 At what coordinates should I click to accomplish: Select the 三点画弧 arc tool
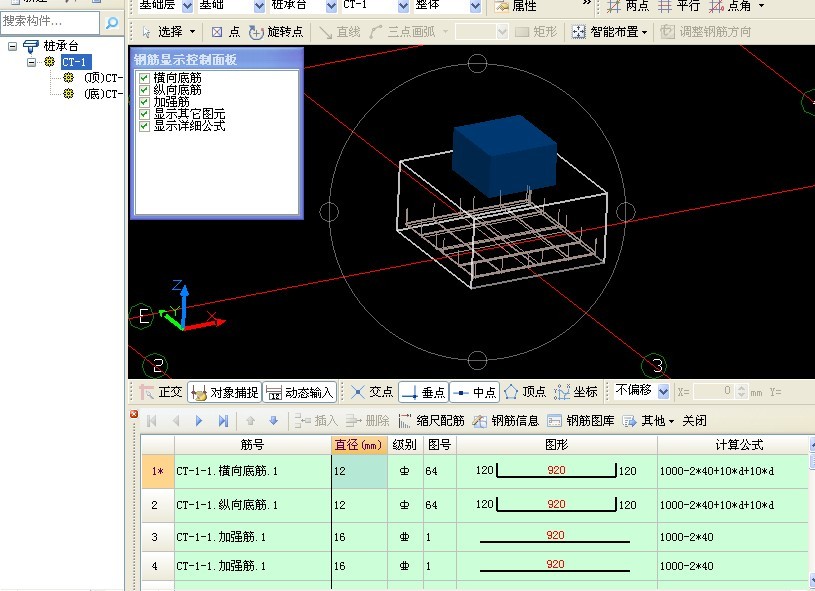tap(403, 32)
